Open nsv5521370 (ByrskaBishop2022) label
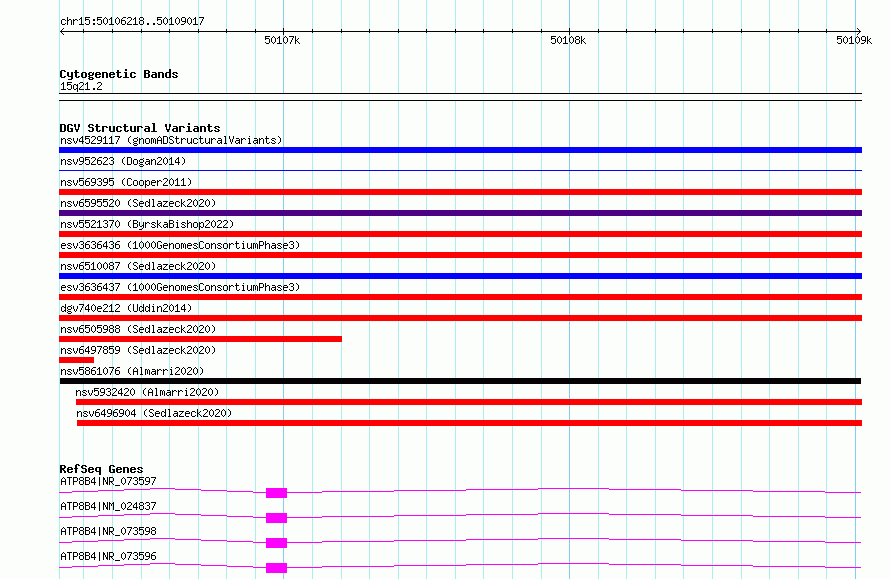The width and height of the screenshot is (890, 579). tap(147, 224)
